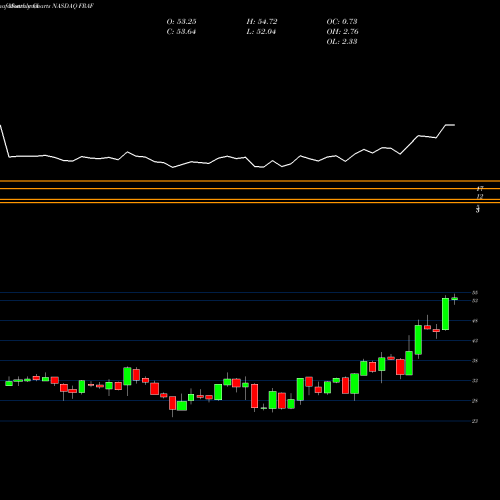
Task: Click the 53 price axis label
Action: [475, 301]
